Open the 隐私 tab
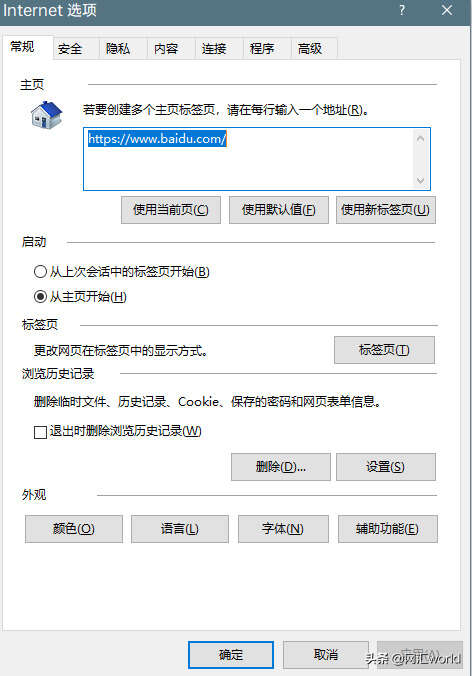This screenshot has width=472, height=676. point(118,49)
